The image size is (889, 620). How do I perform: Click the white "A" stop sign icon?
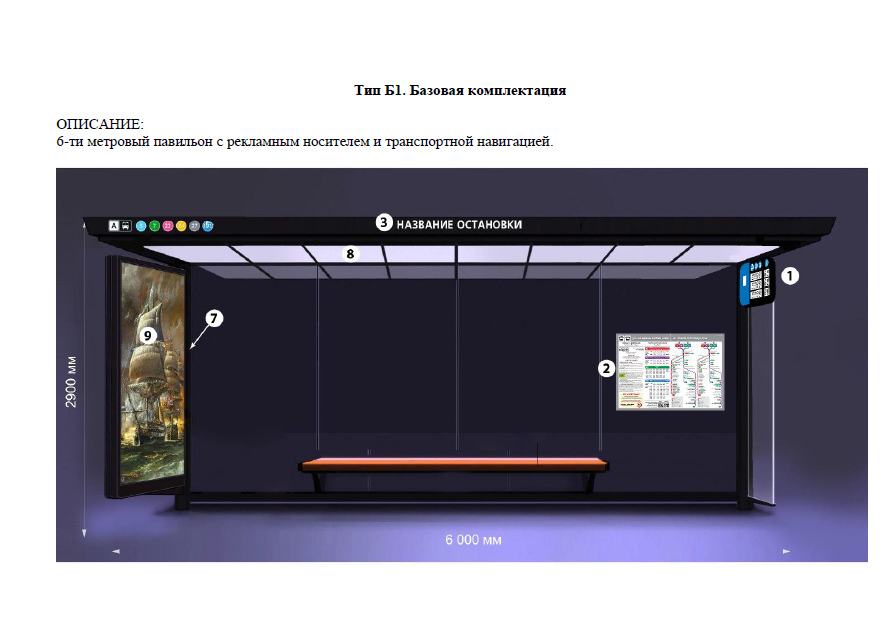113,226
